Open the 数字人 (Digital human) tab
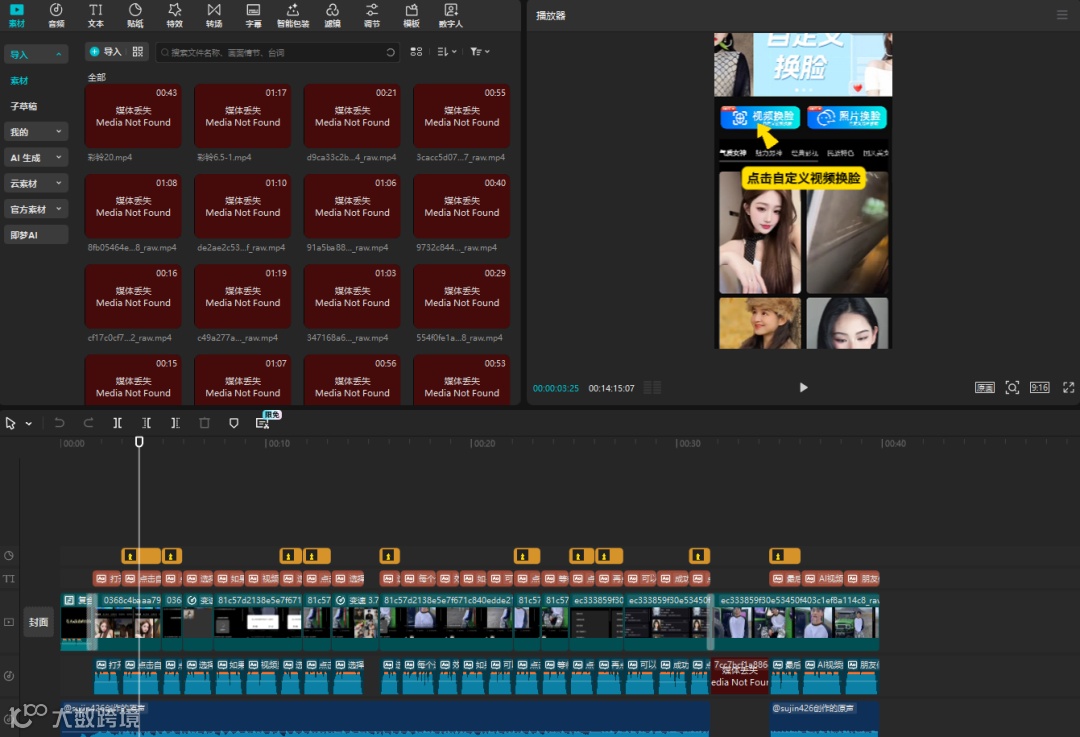The width and height of the screenshot is (1080, 737). [x=450, y=14]
